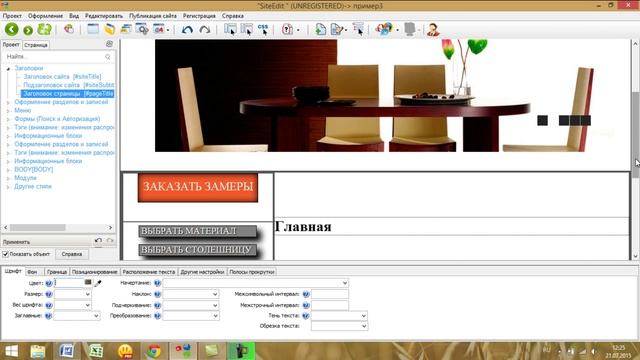The image size is (640, 360).
Task: Switch to the Позиционирование tab
Action: tap(95, 272)
